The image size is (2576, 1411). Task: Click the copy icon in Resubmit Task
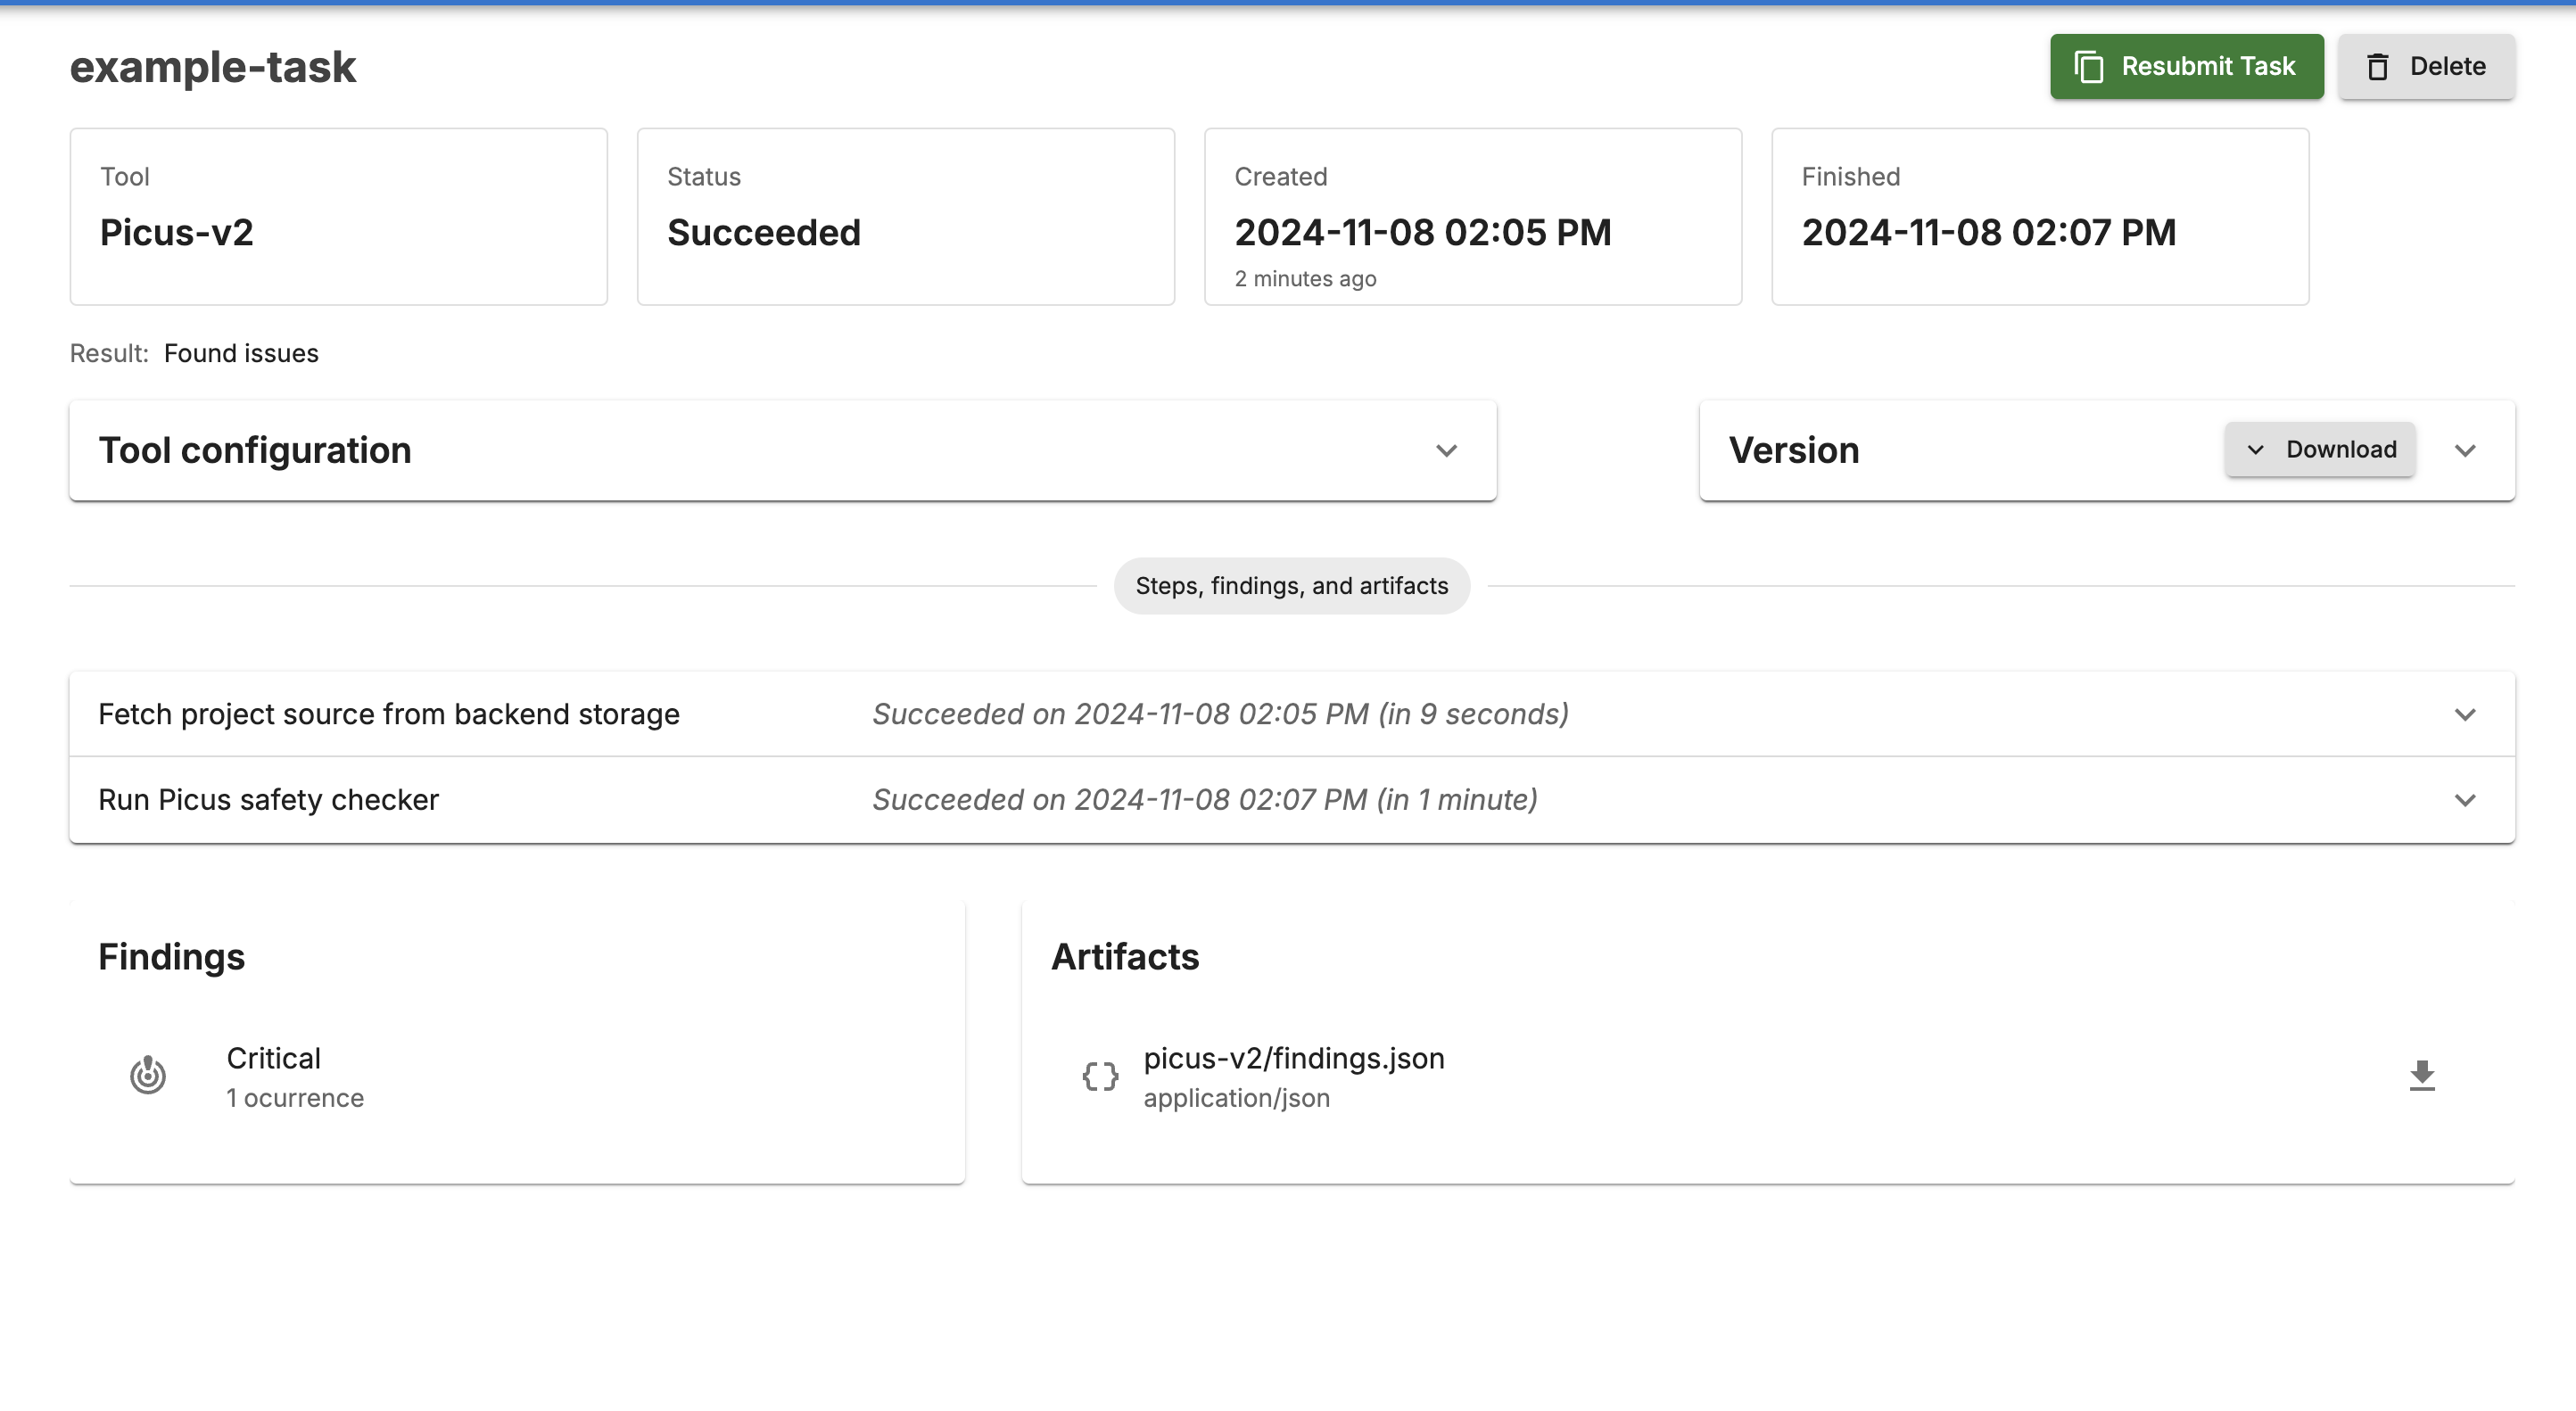click(2089, 67)
